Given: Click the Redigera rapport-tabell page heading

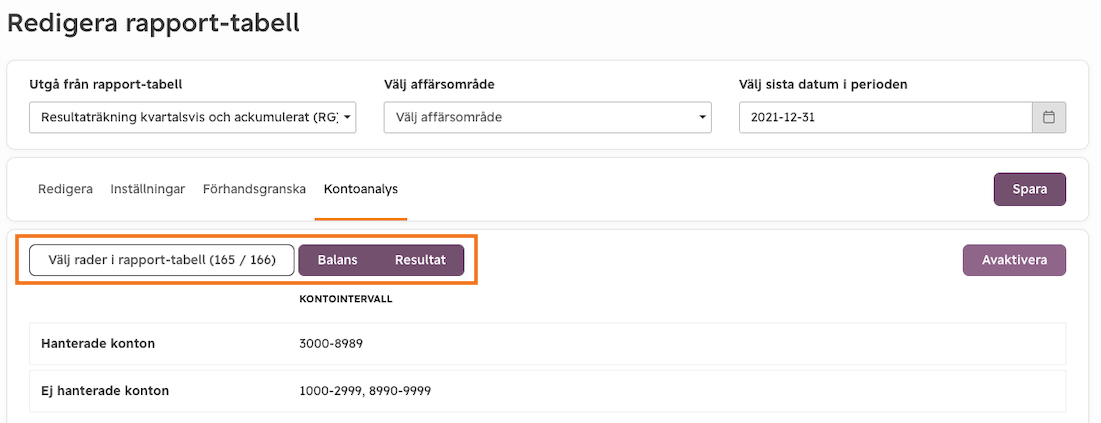Looking at the screenshot, I should click(153, 24).
